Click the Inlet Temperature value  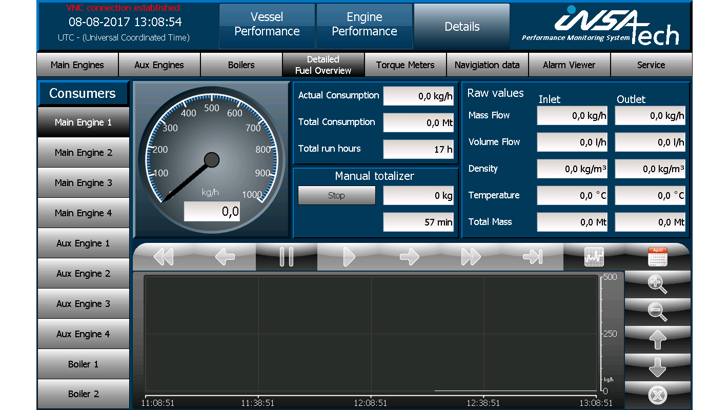click(x=572, y=195)
